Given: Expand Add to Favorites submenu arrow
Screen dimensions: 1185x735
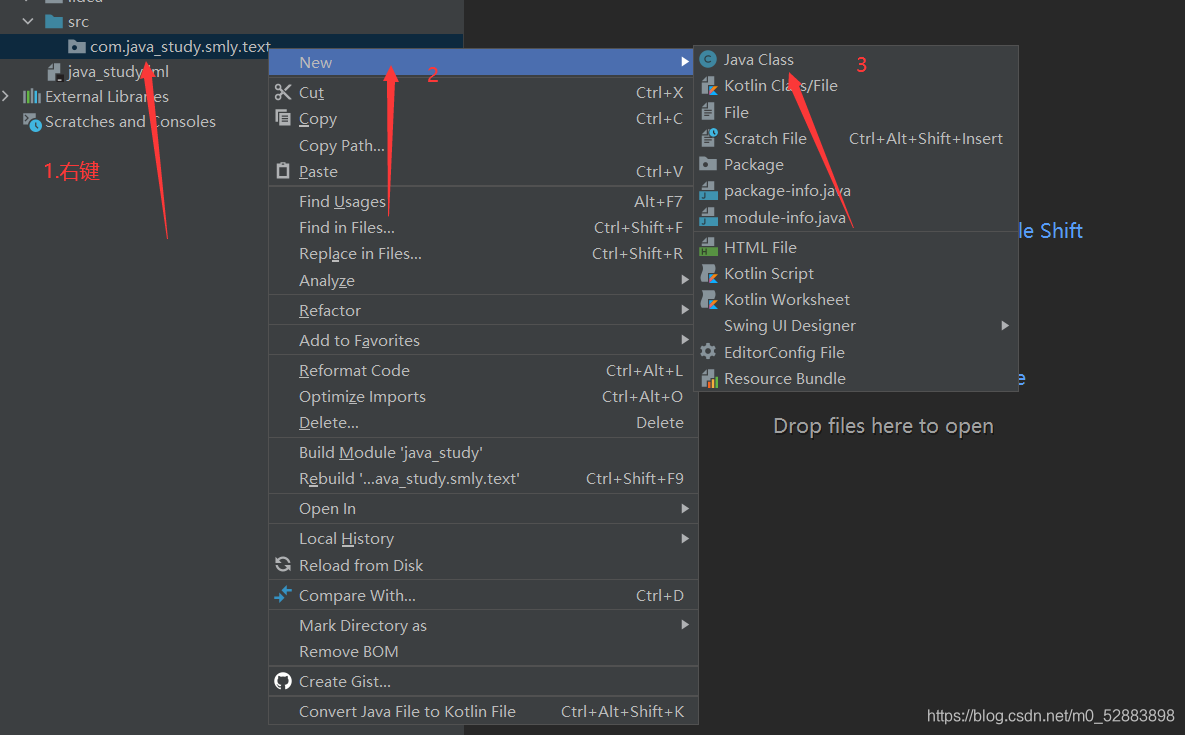Looking at the screenshot, I should (x=685, y=340).
